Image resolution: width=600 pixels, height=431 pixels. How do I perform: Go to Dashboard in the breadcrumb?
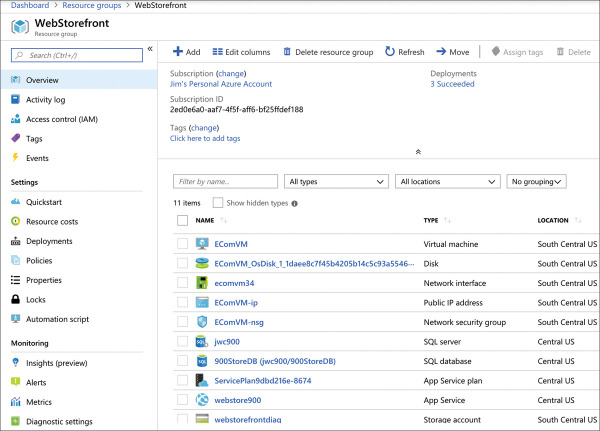point(30,5)
